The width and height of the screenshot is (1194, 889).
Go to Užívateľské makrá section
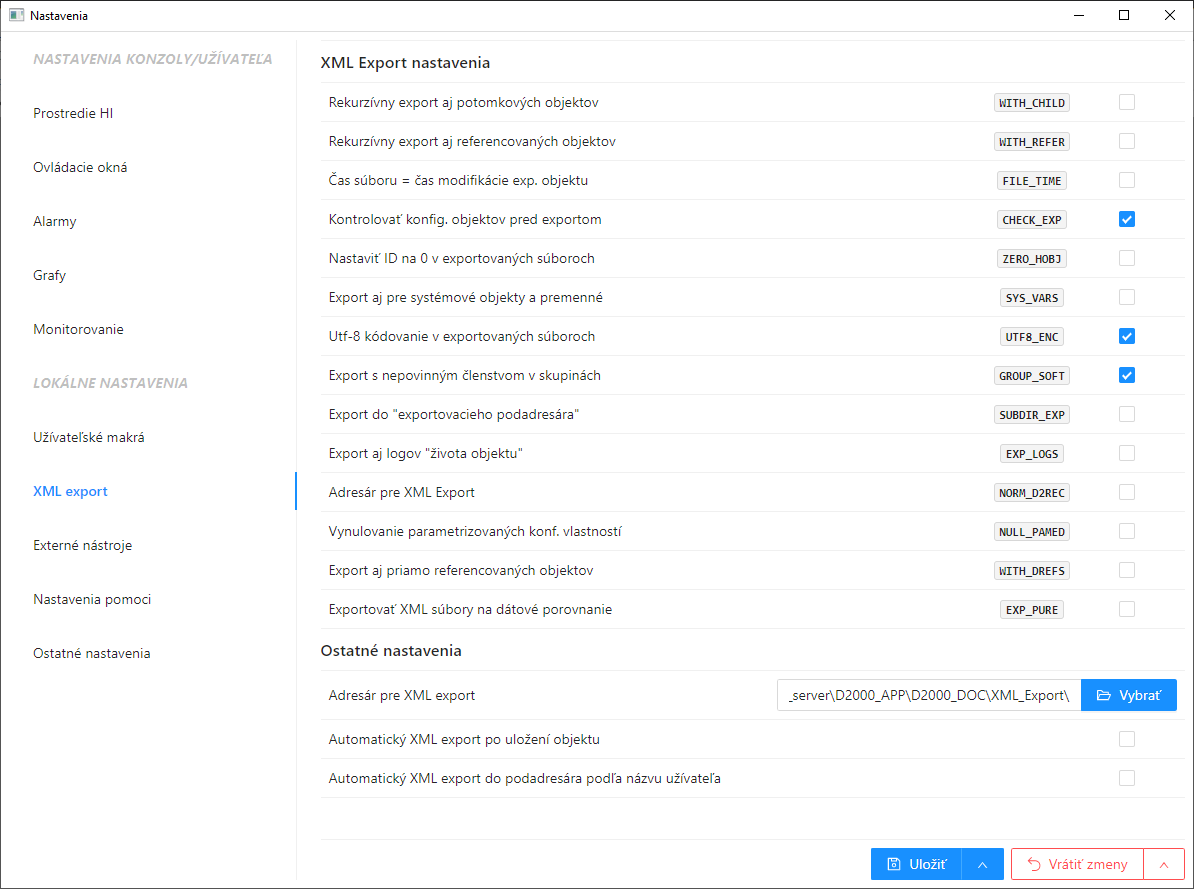click(x=89, y=437)
